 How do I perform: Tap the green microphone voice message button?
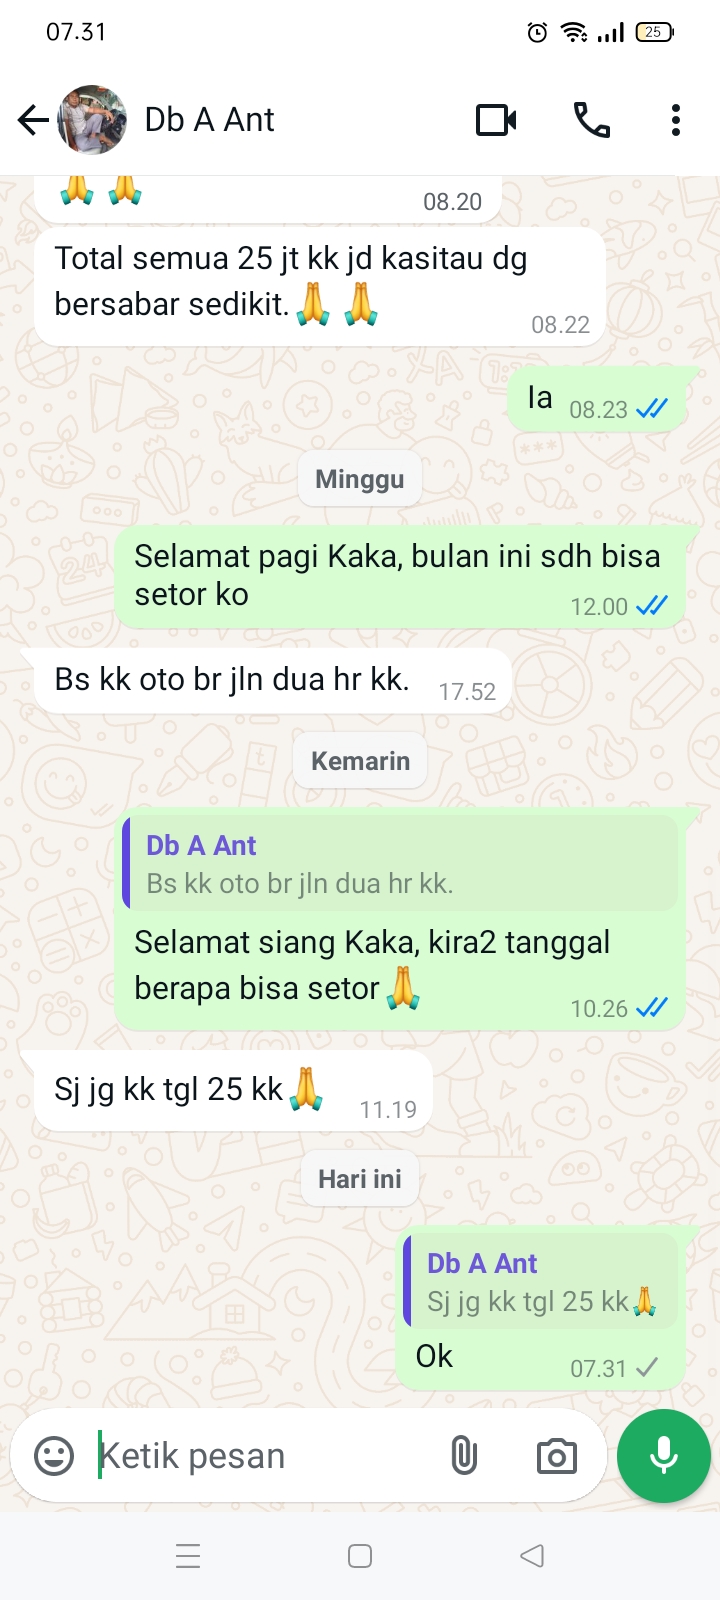[x=664, y=1456]
